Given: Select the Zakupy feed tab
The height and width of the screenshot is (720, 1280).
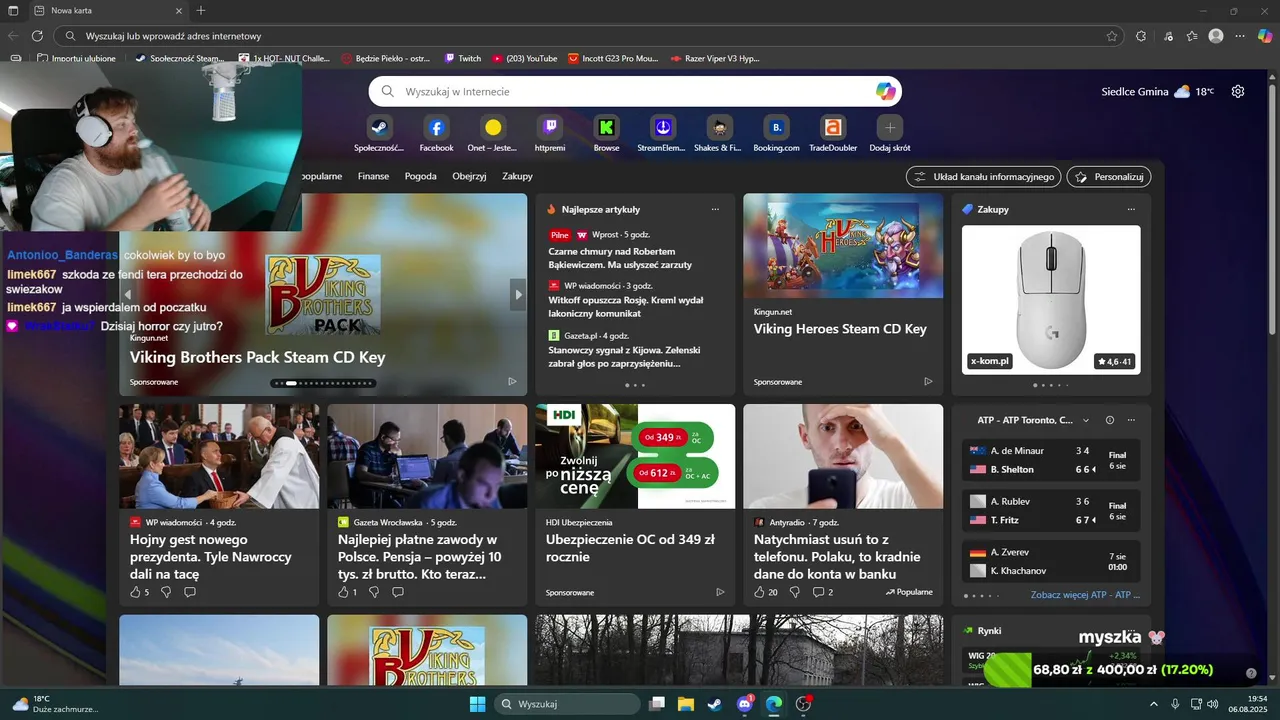Looking at the screenshot, I should [517, 176].
